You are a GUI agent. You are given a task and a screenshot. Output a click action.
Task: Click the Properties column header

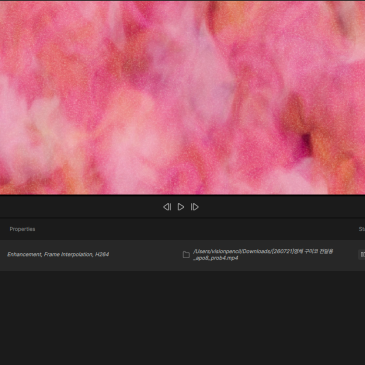(22, 229)
